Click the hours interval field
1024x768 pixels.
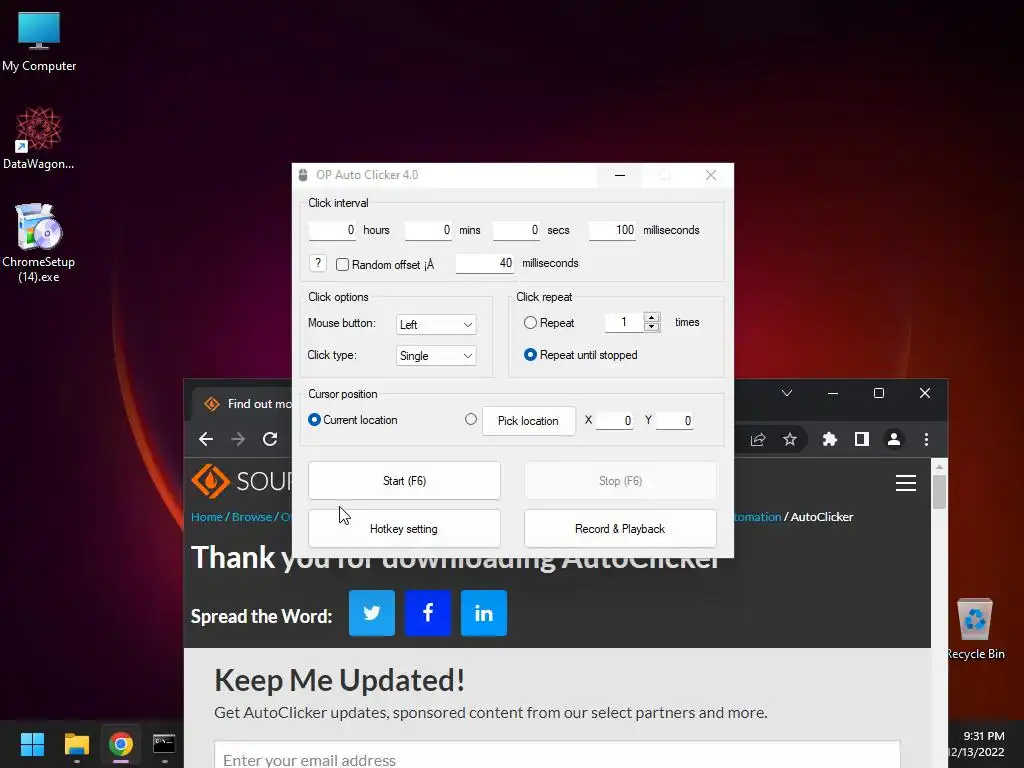[x=332, y=230]
